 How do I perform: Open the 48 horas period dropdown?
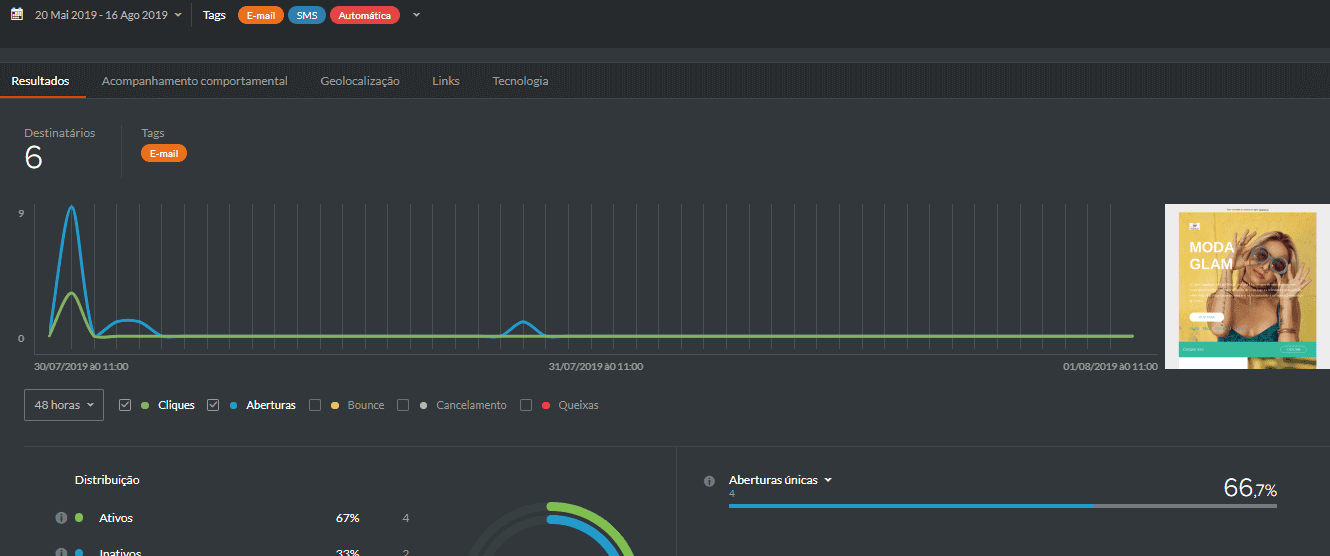[x=64, y=405]
